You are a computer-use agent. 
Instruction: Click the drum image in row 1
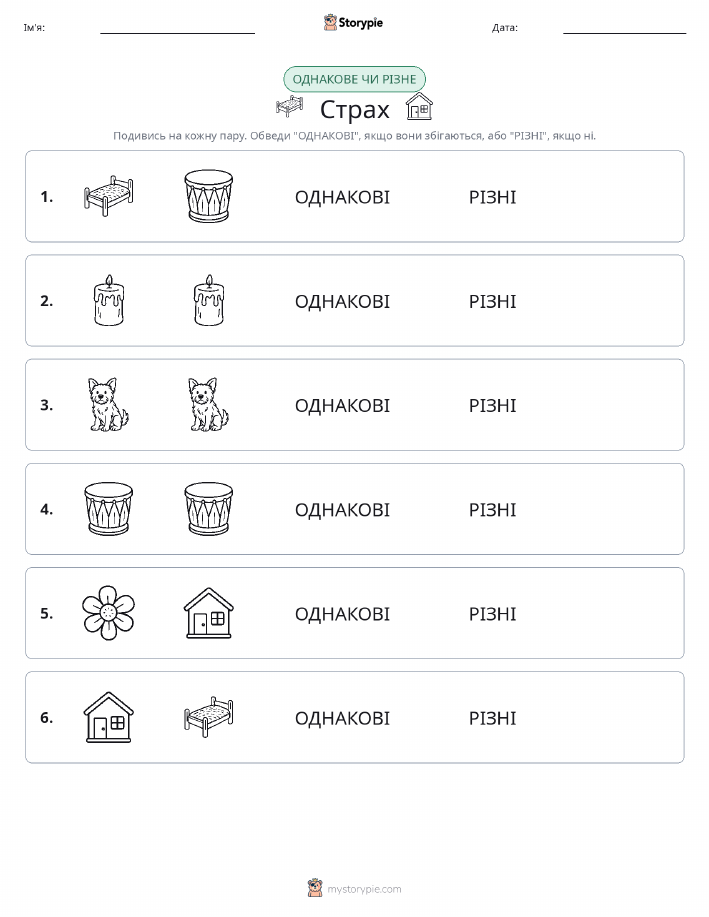click(x=208, y=196)
